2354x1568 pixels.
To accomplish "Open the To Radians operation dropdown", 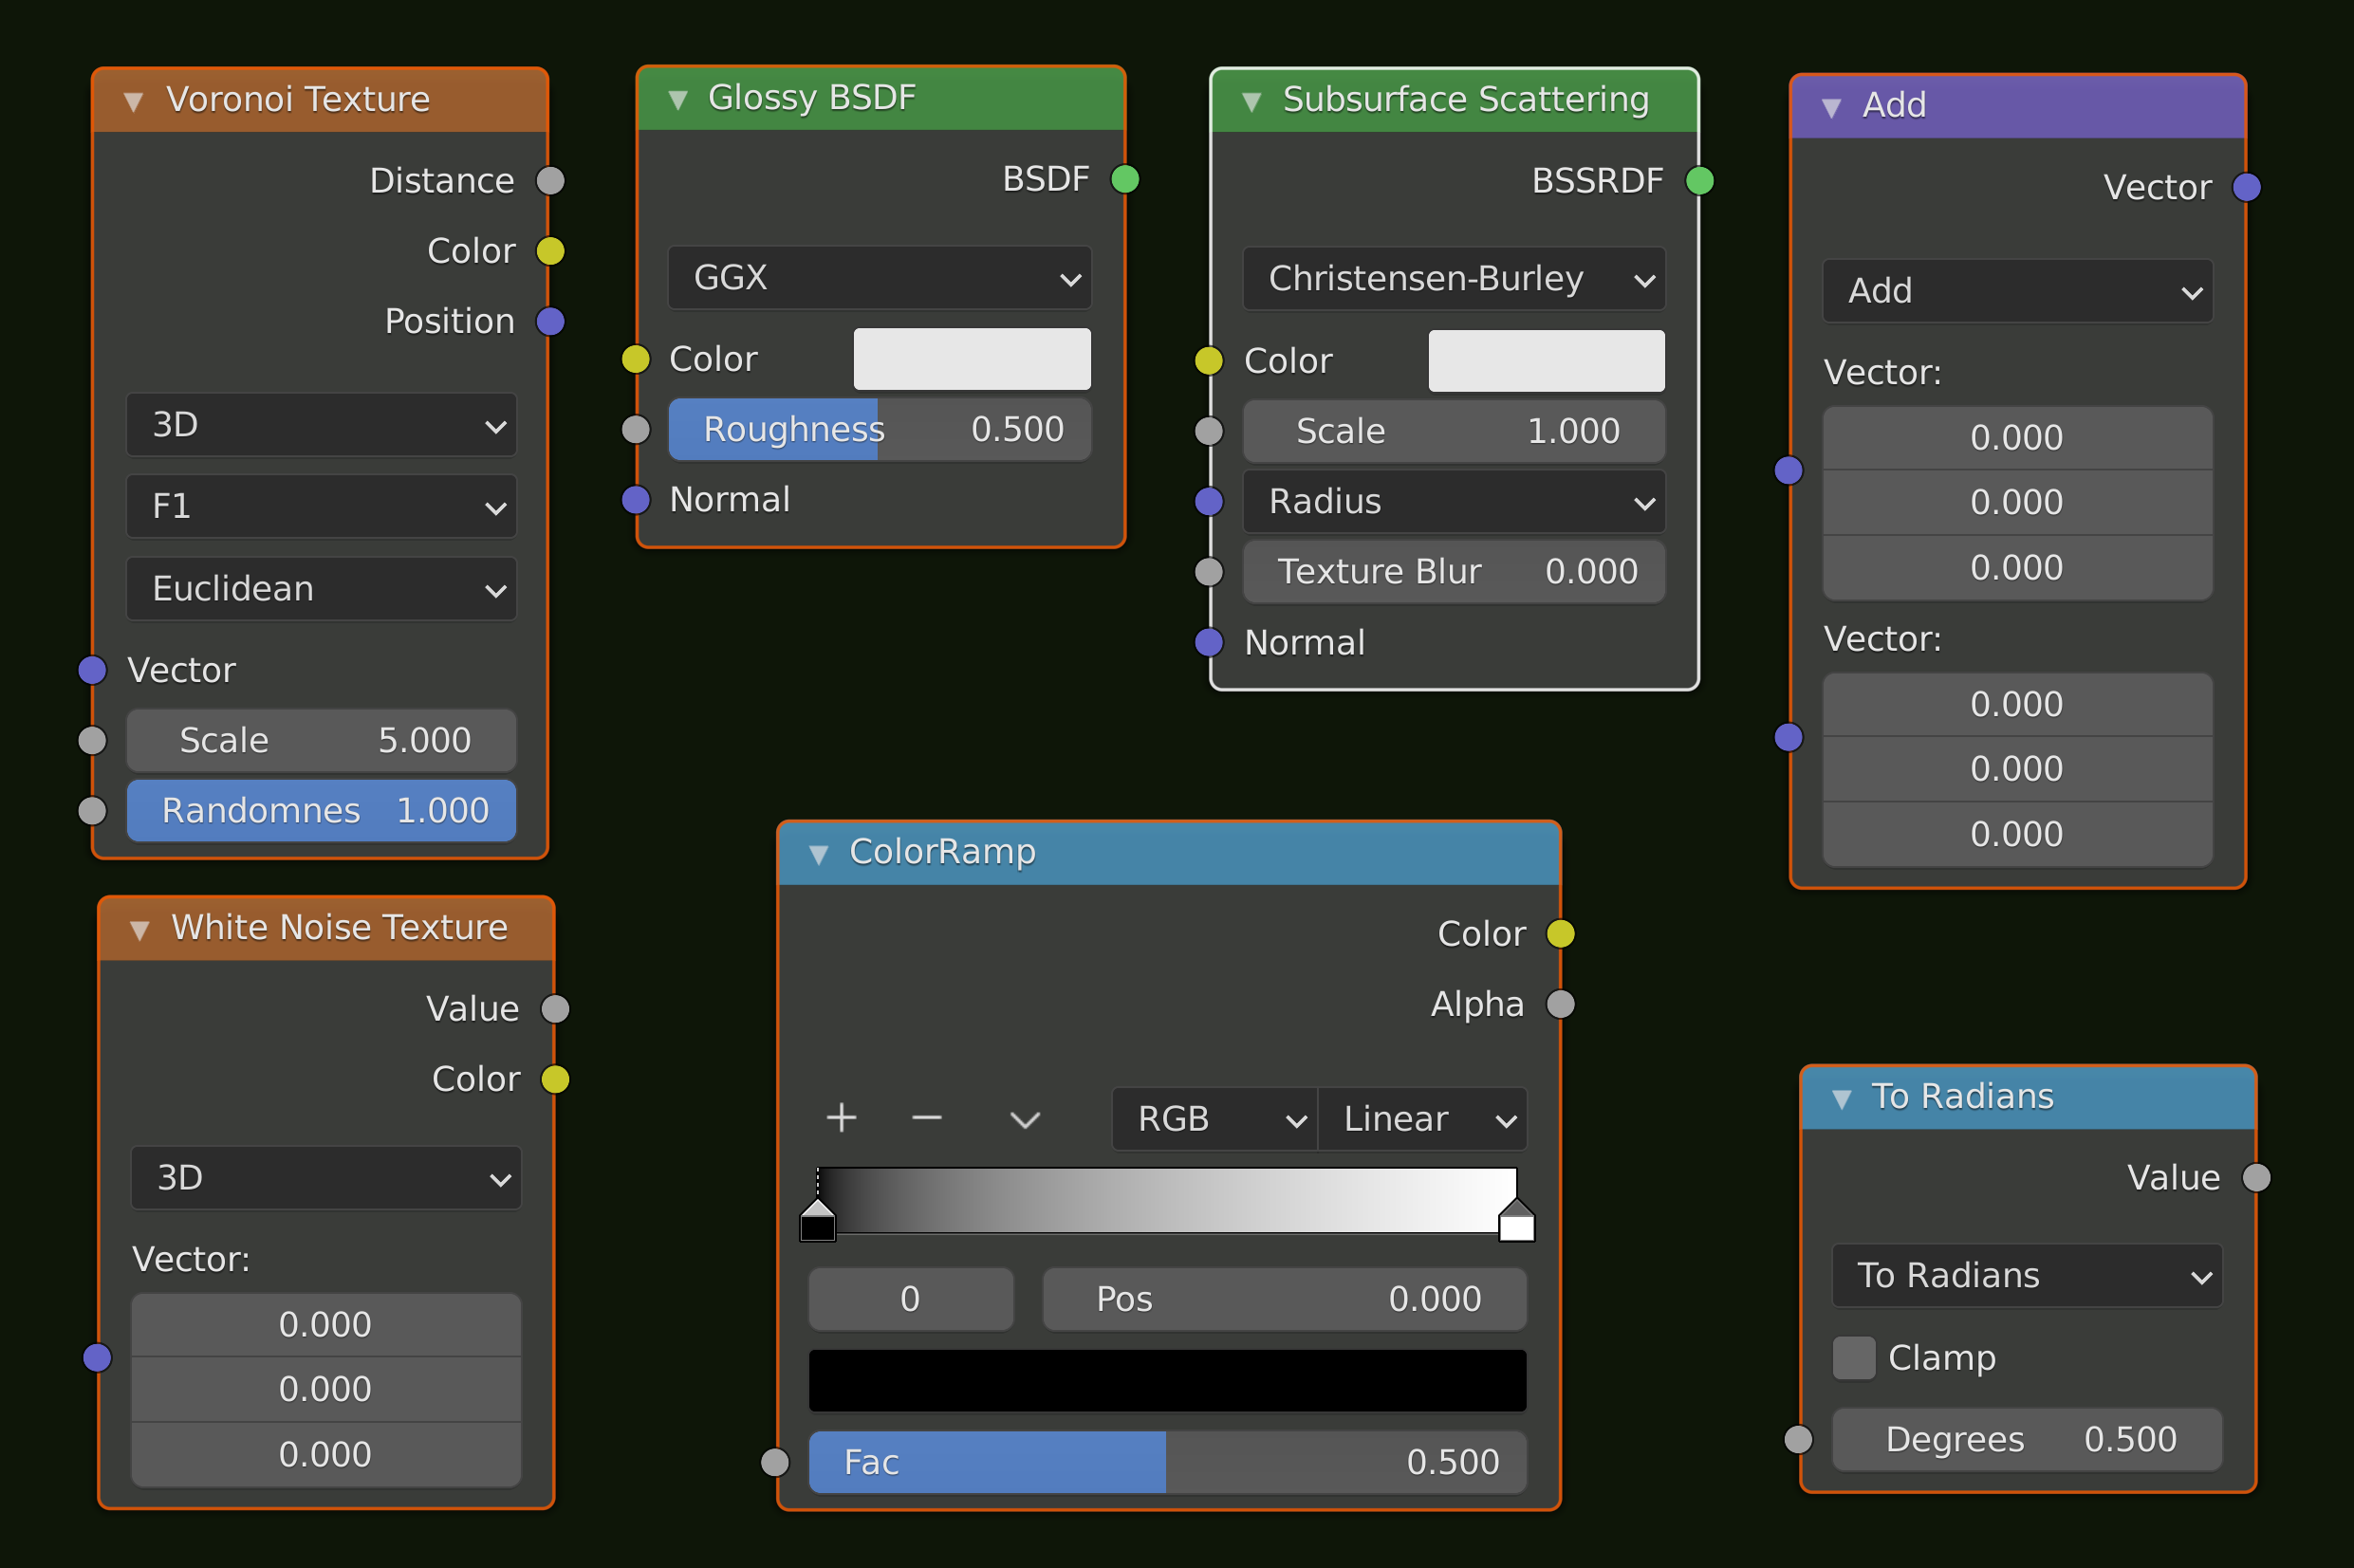I will tap(2027, 1275).
